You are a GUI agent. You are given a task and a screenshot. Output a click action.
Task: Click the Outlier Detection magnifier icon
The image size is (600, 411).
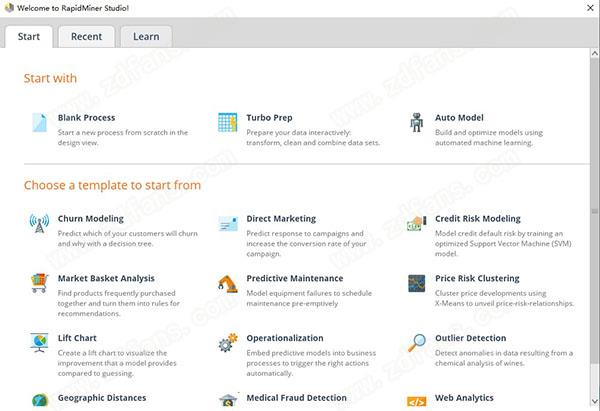click(416, 343)
